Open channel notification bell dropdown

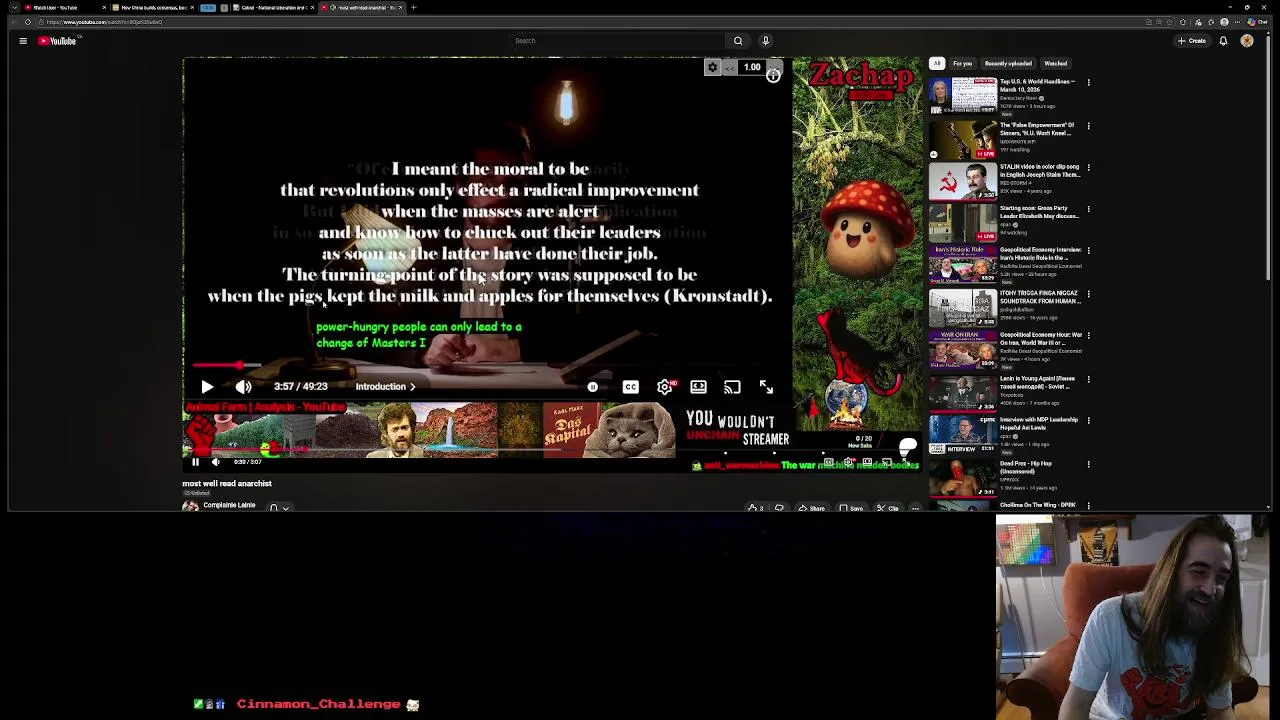click(x=279, y=508)
